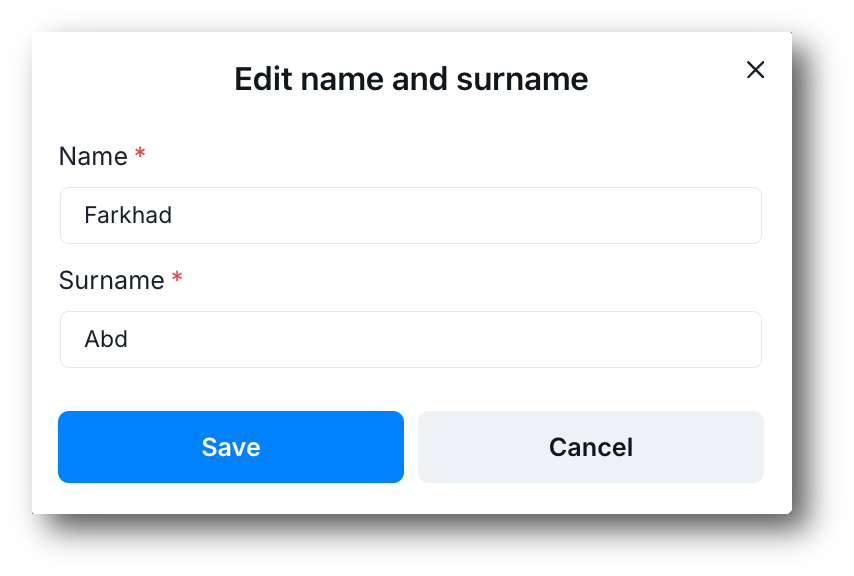Click the text Abd in the Surname box
854x576 pixels.
coord(106,339)
